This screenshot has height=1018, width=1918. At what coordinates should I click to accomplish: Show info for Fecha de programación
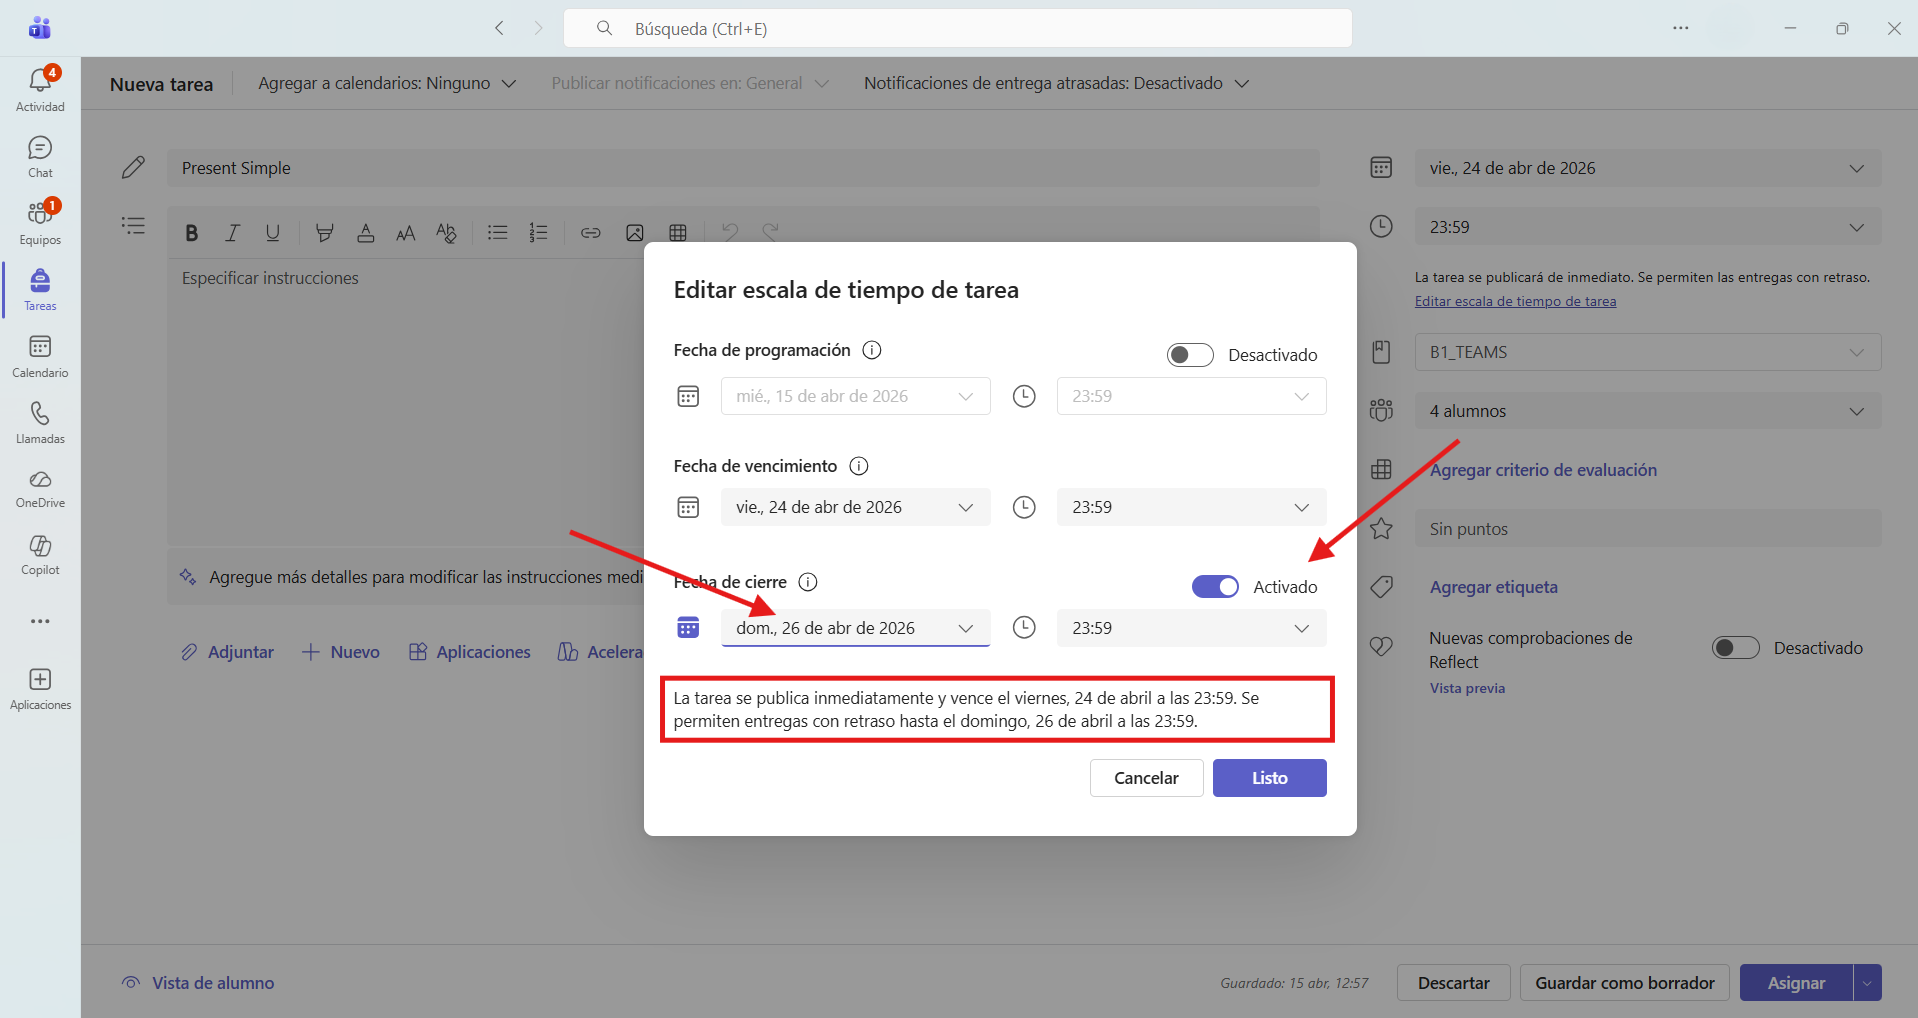coord(872,350)
